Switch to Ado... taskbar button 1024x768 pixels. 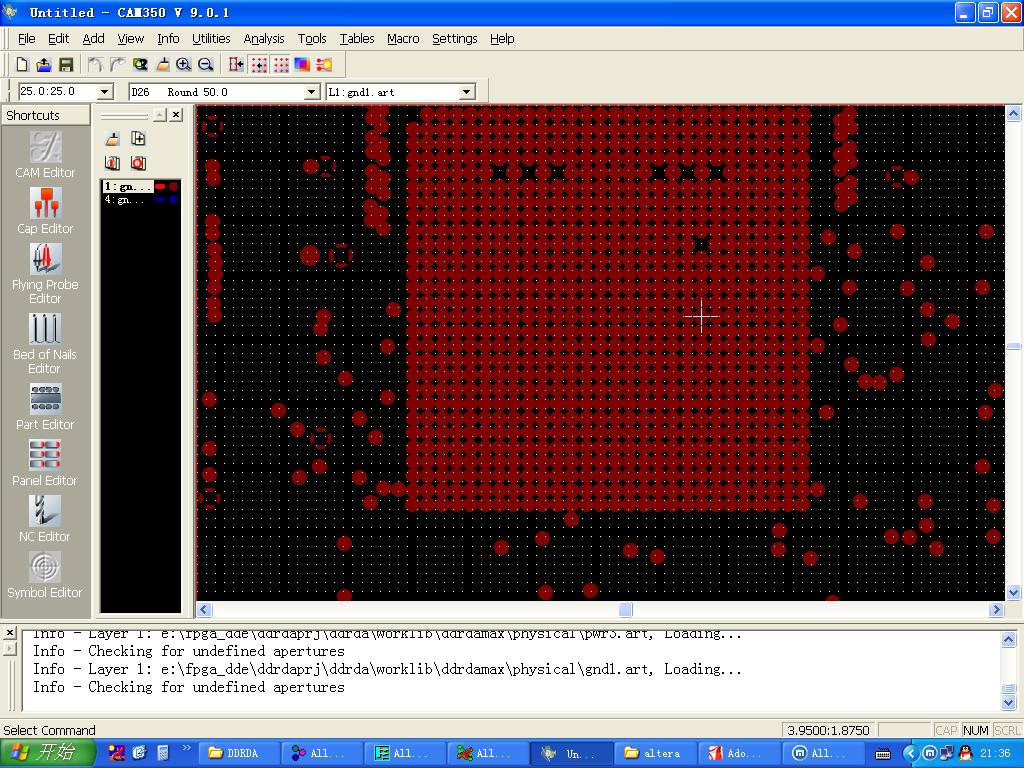click(x=739, y=753)
